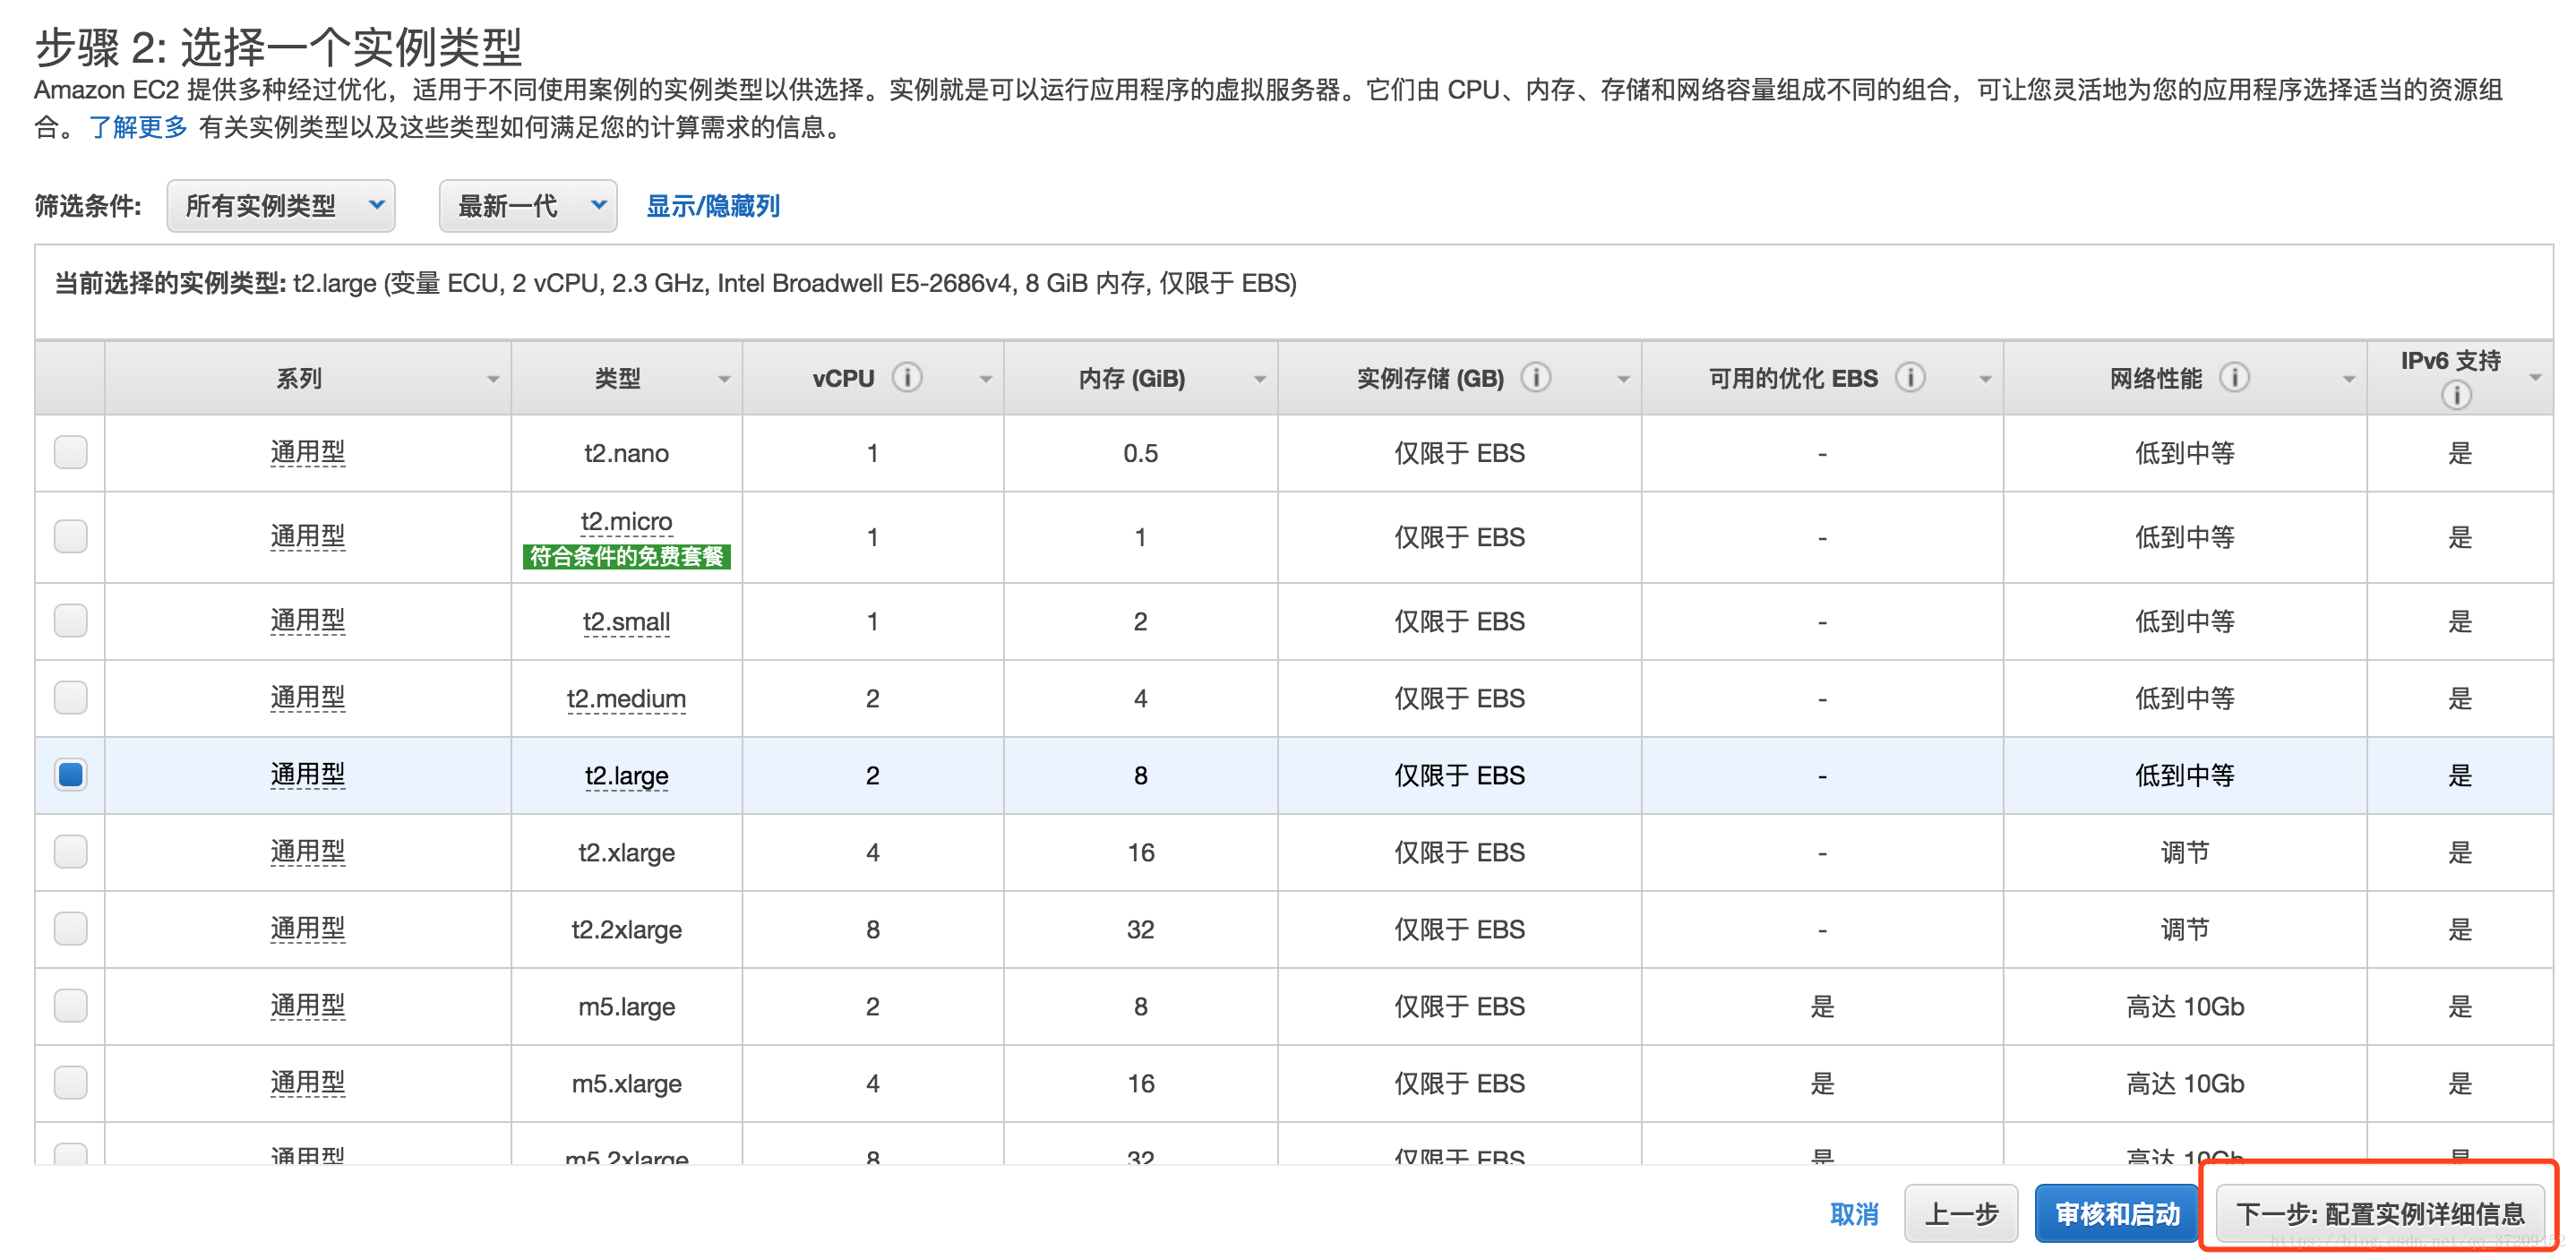Click 仅限于 EBS in the t2.large row
The height and width of the screenshot is (1259, 2576).
(x=1459, y=775)
